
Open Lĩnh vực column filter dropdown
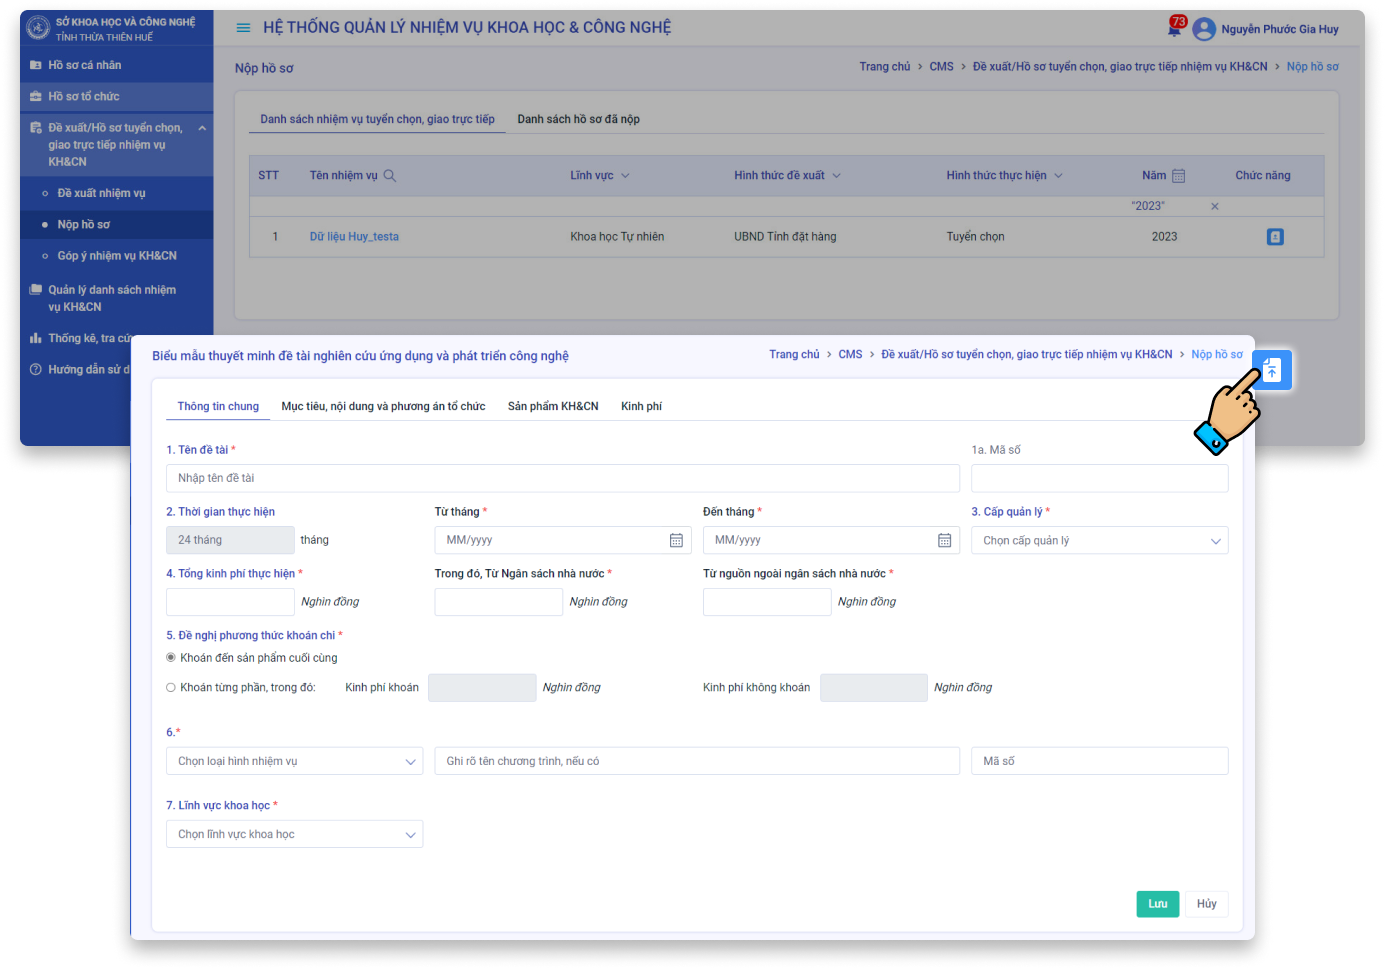pos(625,176)
